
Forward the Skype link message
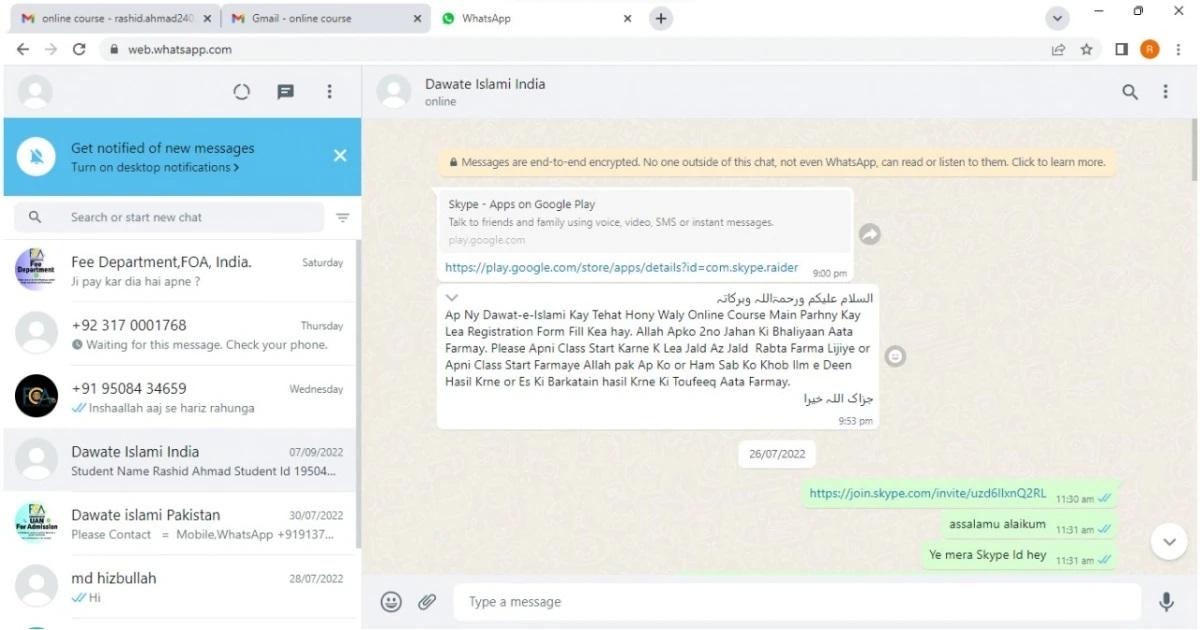pos(870,234)
